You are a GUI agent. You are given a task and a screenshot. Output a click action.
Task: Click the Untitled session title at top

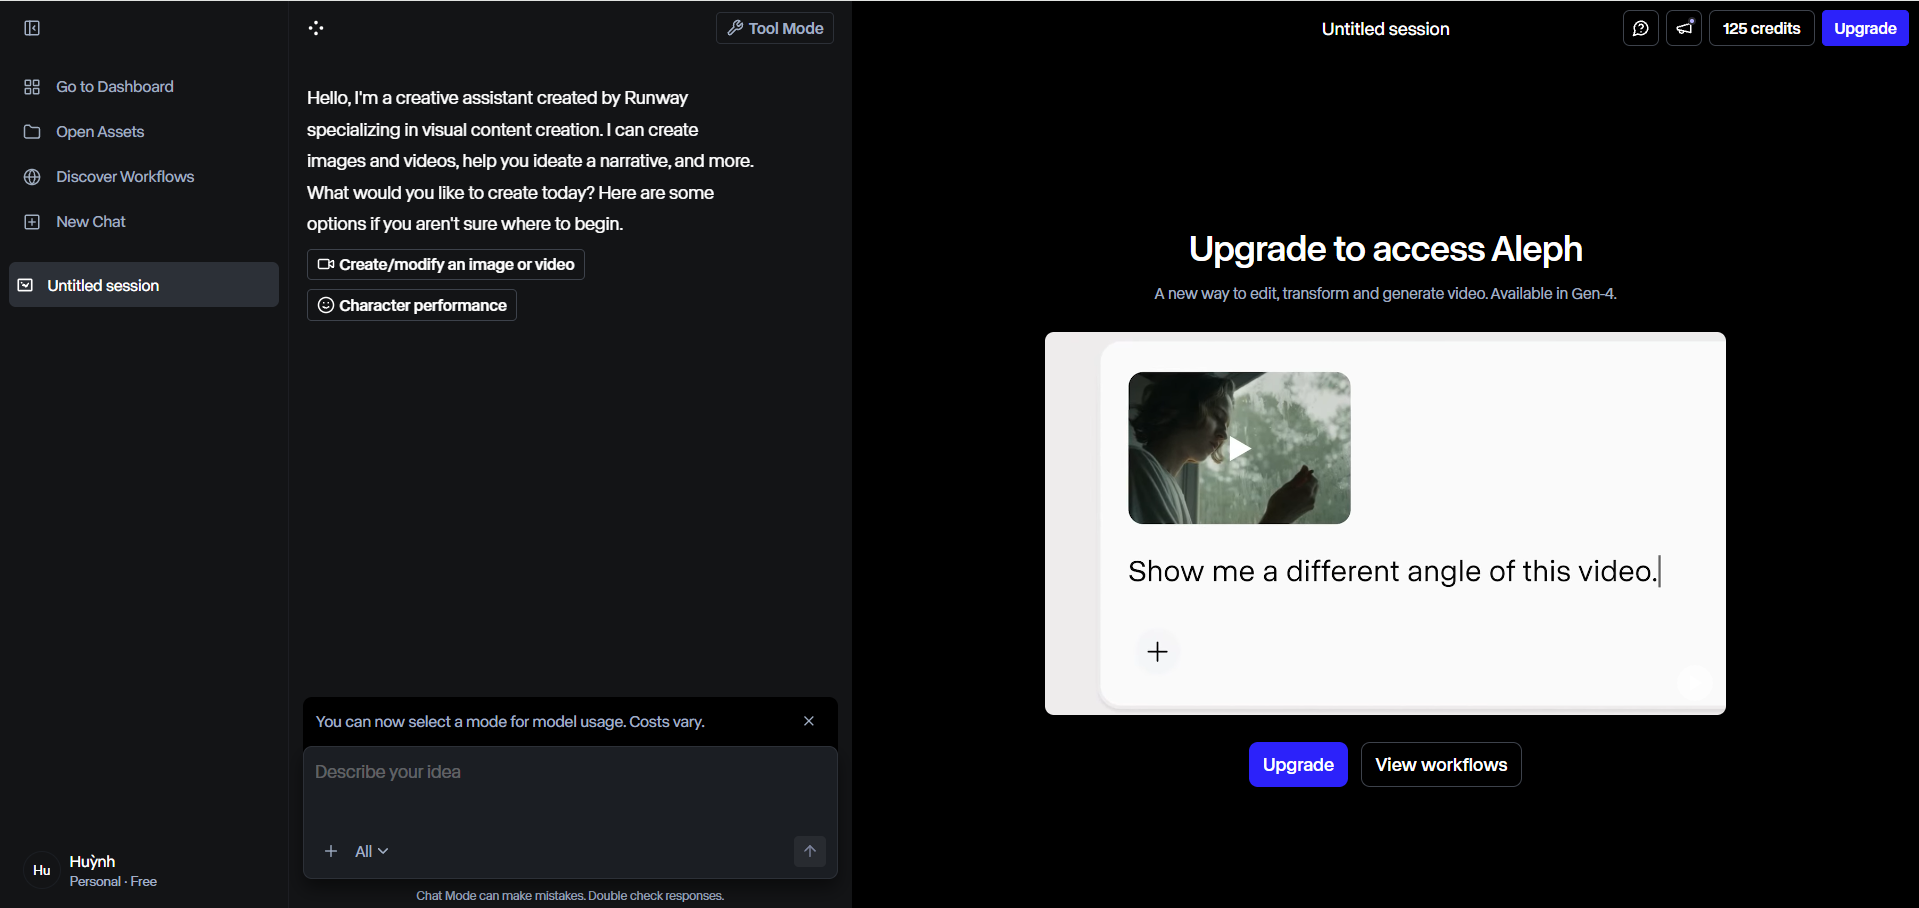click(1385, 29)
